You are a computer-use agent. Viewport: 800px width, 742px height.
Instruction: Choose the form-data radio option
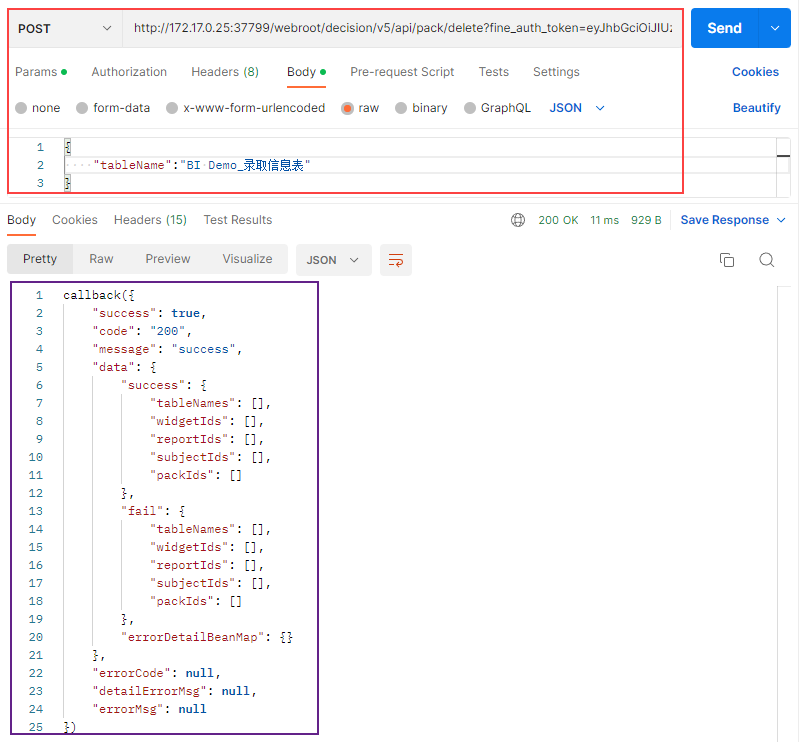[83, 108]
